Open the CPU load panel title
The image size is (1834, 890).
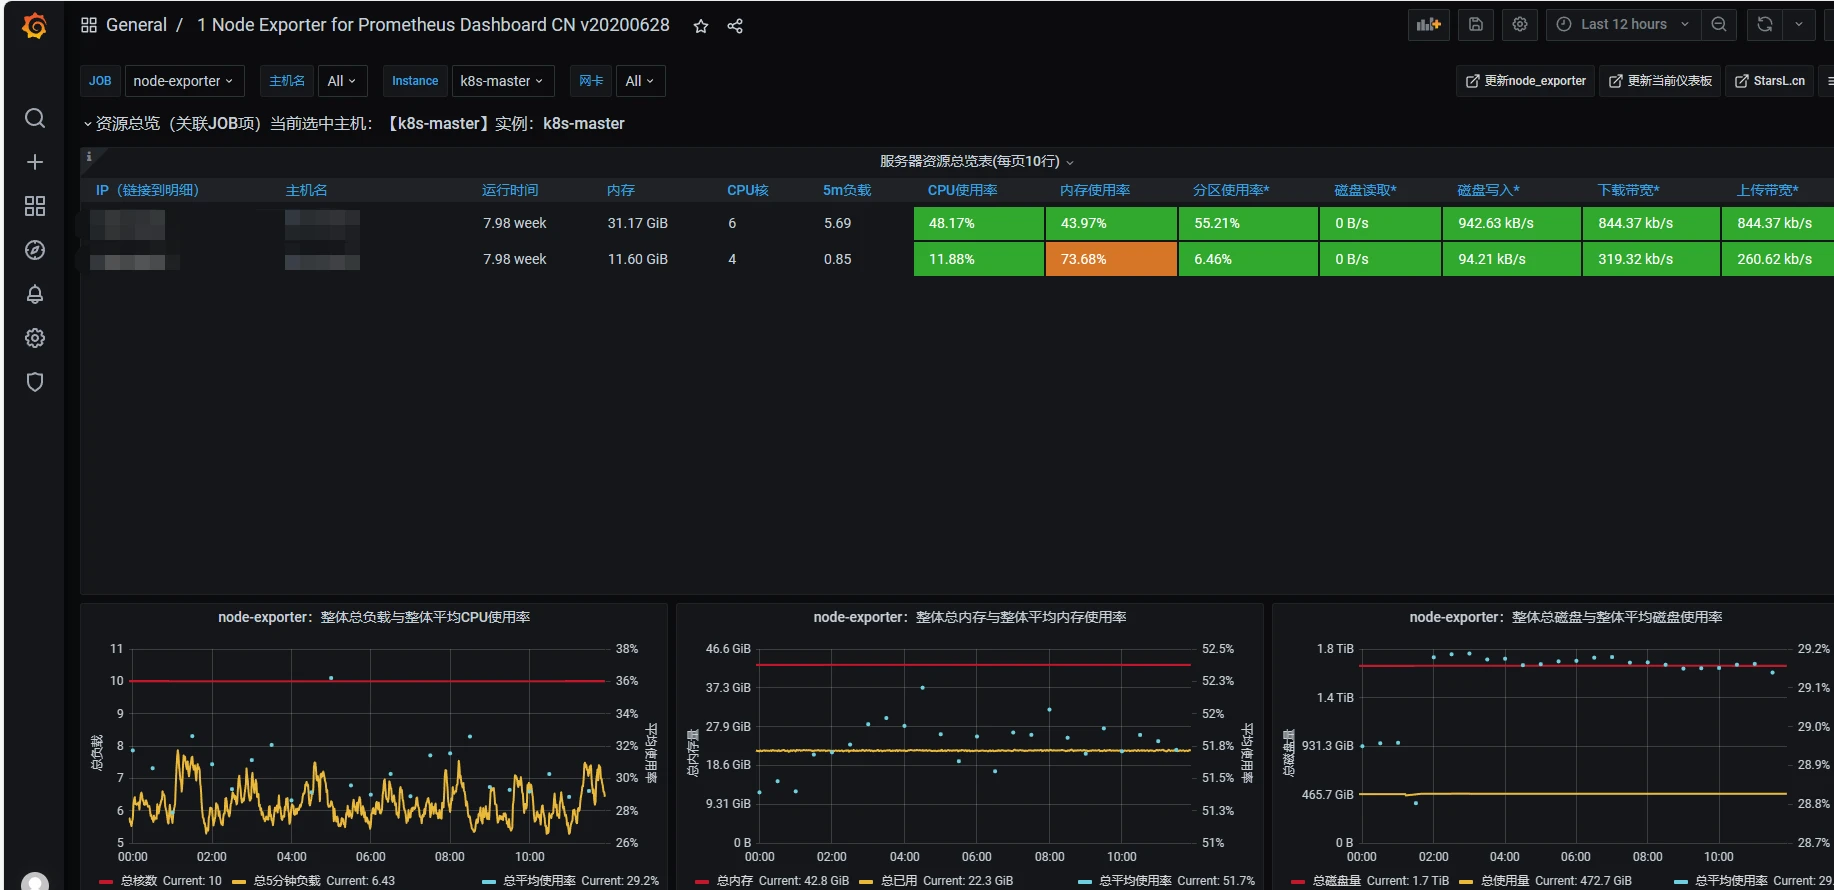(x=374, y=617)
